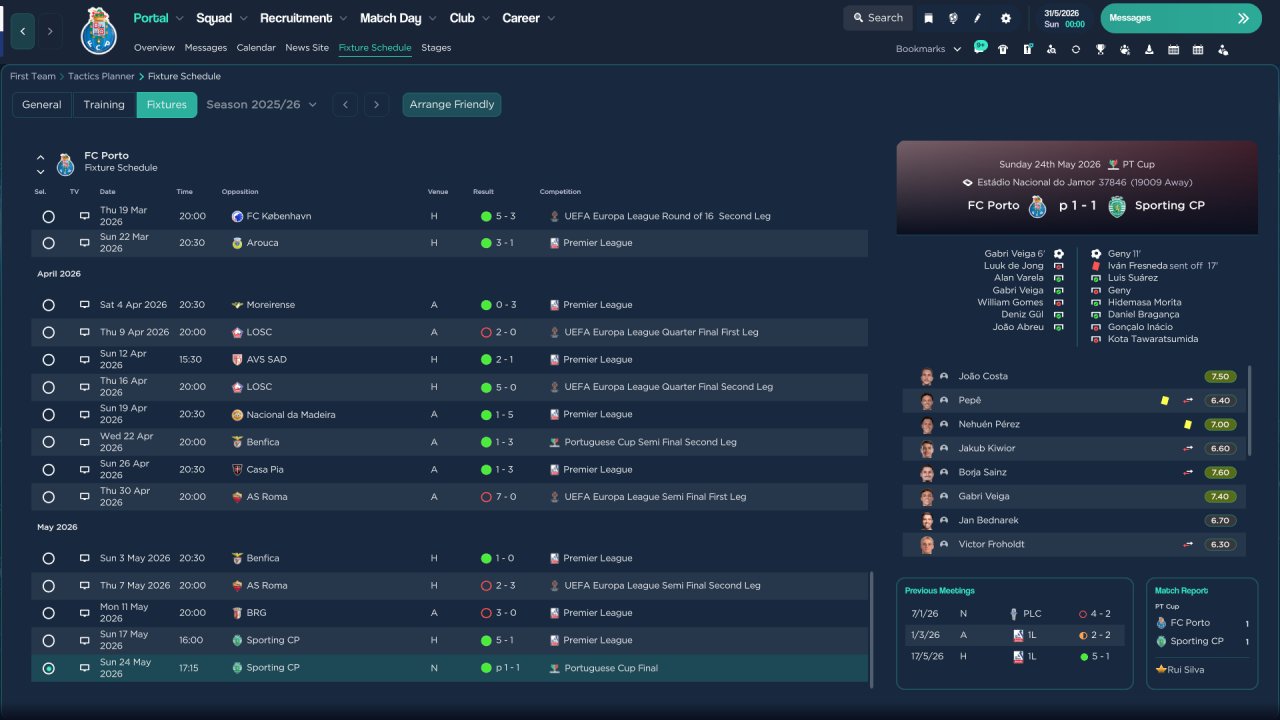Click the AS Roma crest on the 7 May fixture
This screenshot has height=720, width=1280.
click(x=237, y=586)
